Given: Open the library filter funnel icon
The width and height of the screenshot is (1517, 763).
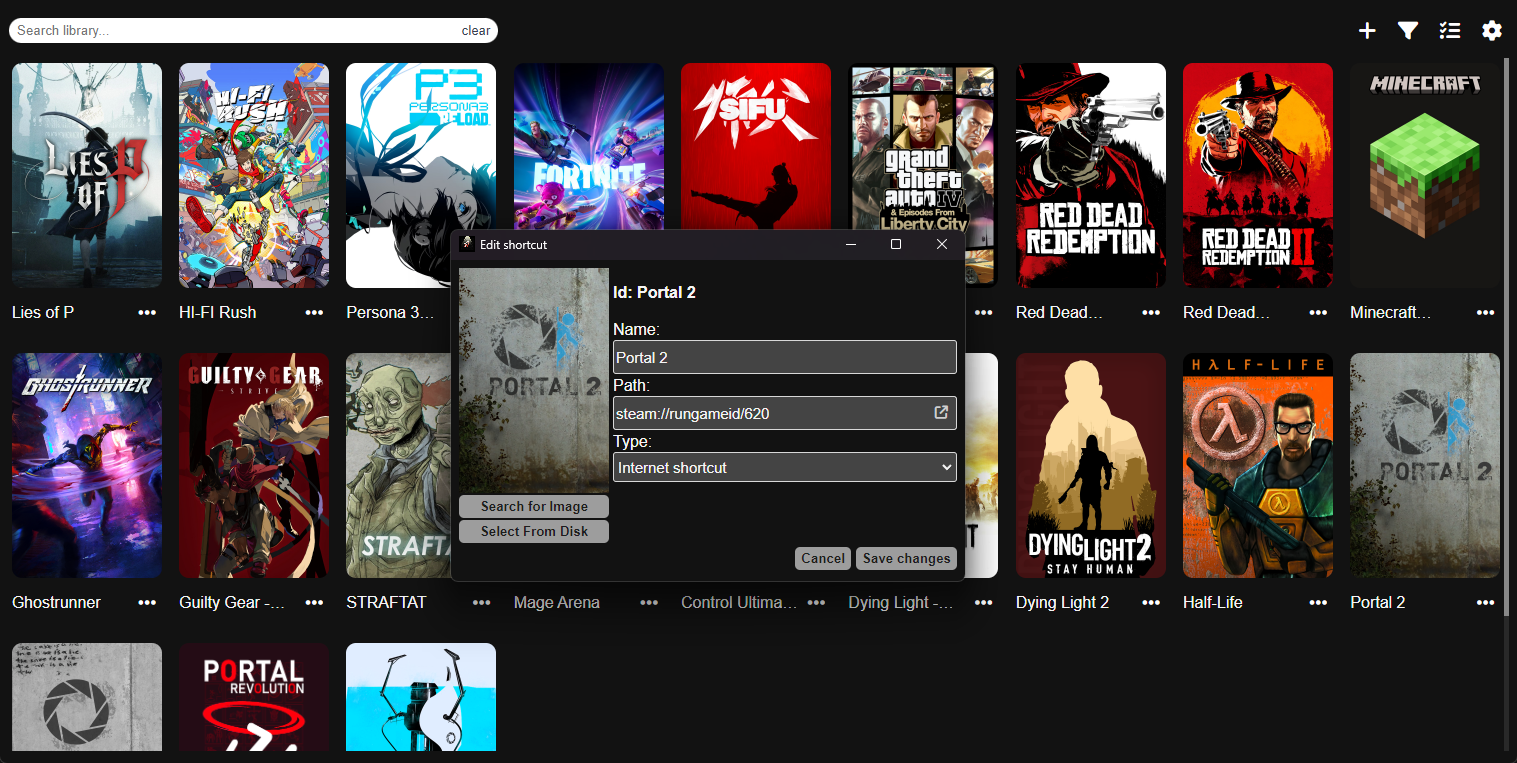Looking at the screenshot, I should pos(1408,30).
